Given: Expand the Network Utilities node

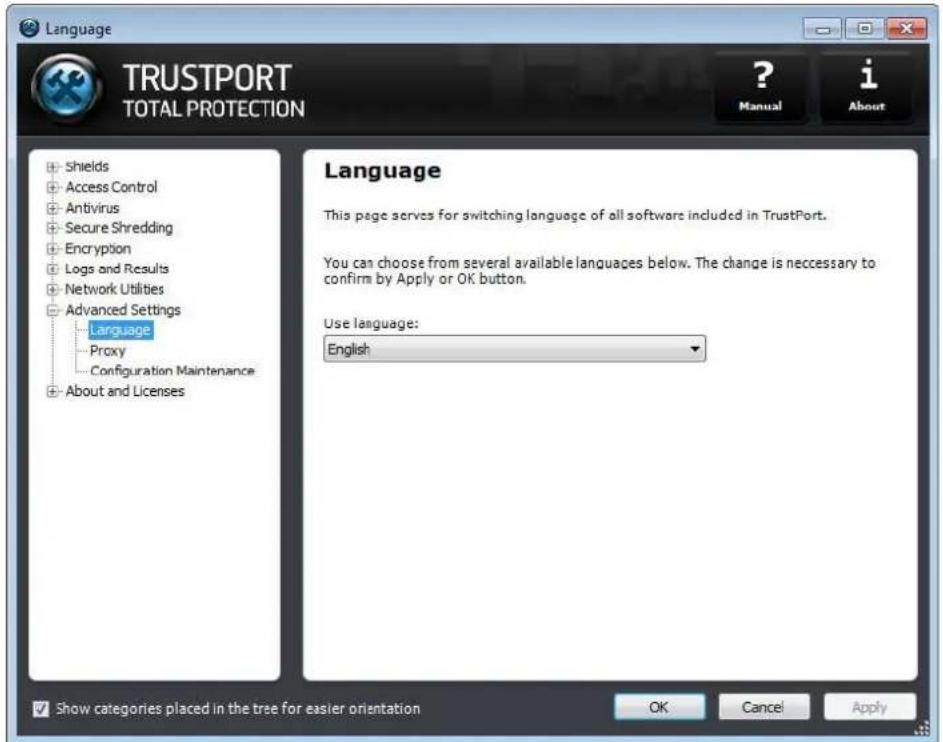Looking at the screenshot, I should tap(52, 289).
